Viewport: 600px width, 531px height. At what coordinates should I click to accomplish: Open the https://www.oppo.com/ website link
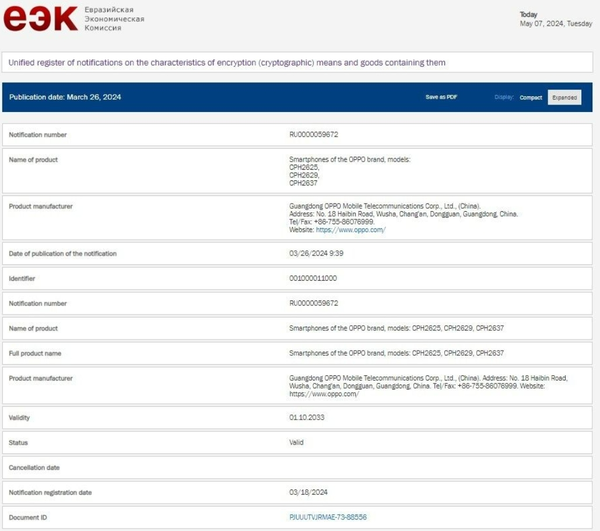(x=351, y=230)
